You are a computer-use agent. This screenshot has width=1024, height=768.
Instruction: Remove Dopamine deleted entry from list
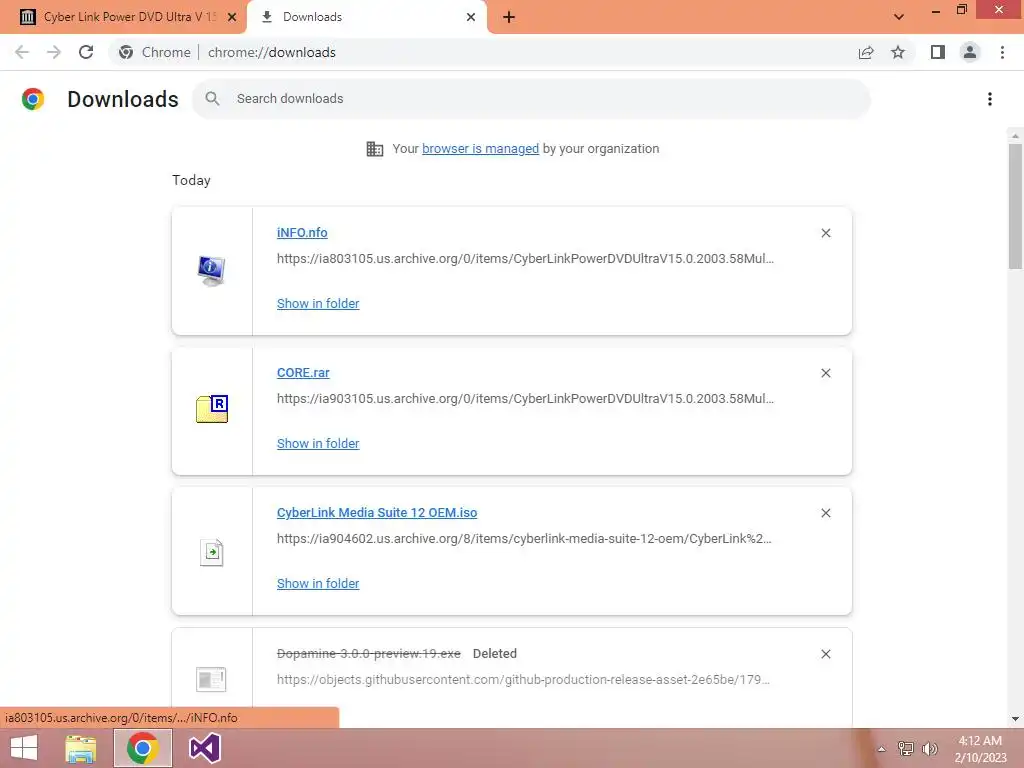point(826,654)
